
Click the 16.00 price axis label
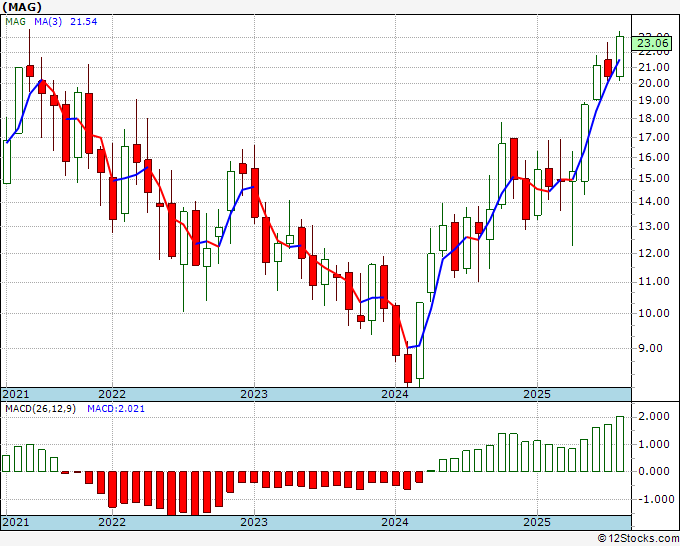click(x=654, y=157)
